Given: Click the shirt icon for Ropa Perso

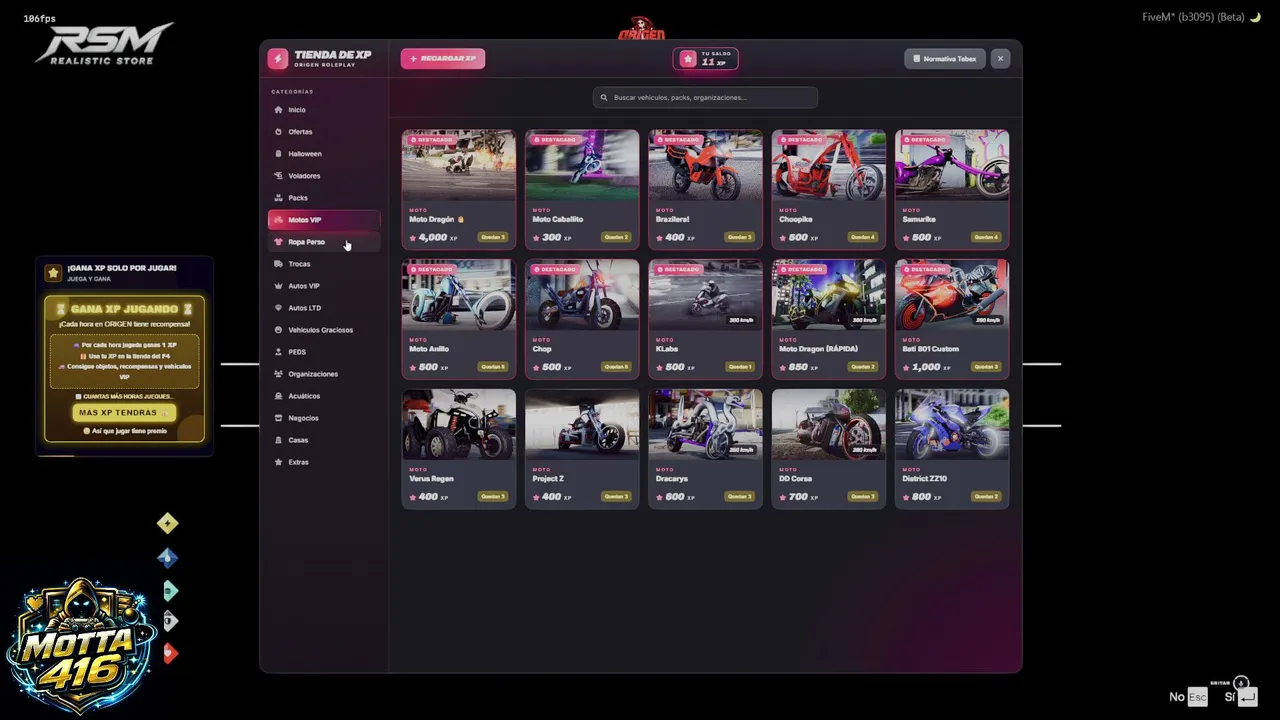Looking at the screenshot, I should tap(278, 242).
